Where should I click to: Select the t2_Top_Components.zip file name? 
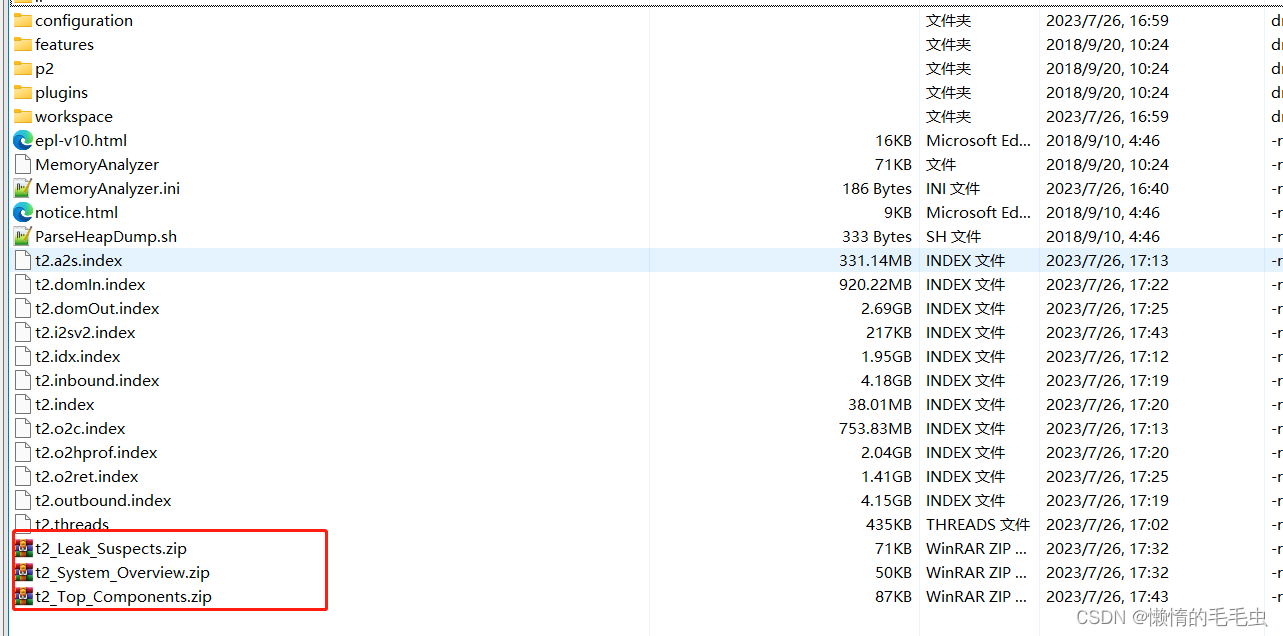pyautogui.click(x=123, y=596)
